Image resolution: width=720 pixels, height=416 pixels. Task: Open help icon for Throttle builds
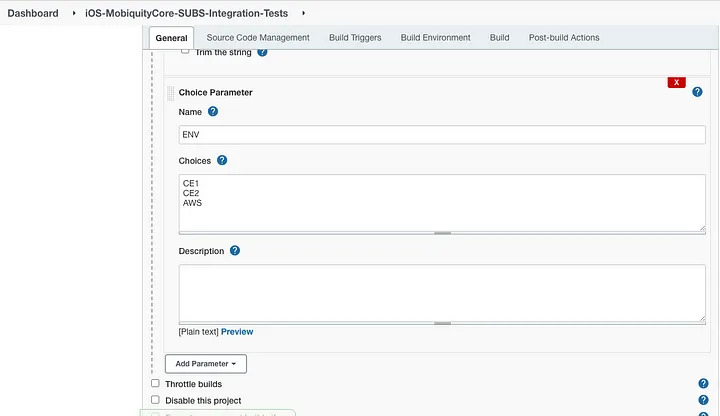tap(703, 383)
